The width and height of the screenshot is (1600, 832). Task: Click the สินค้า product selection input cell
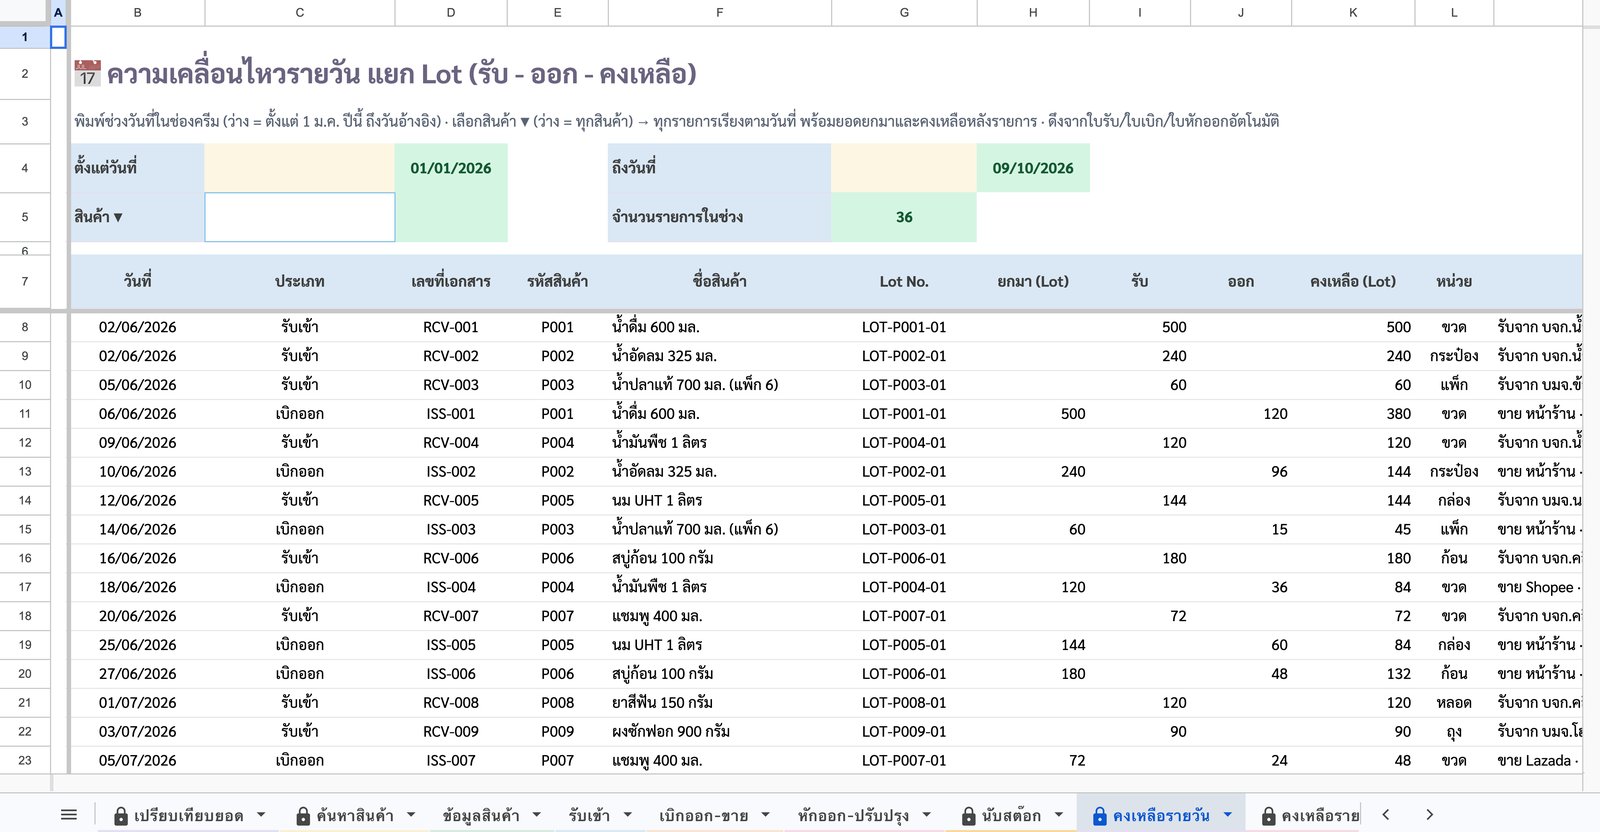pos(300,217)
